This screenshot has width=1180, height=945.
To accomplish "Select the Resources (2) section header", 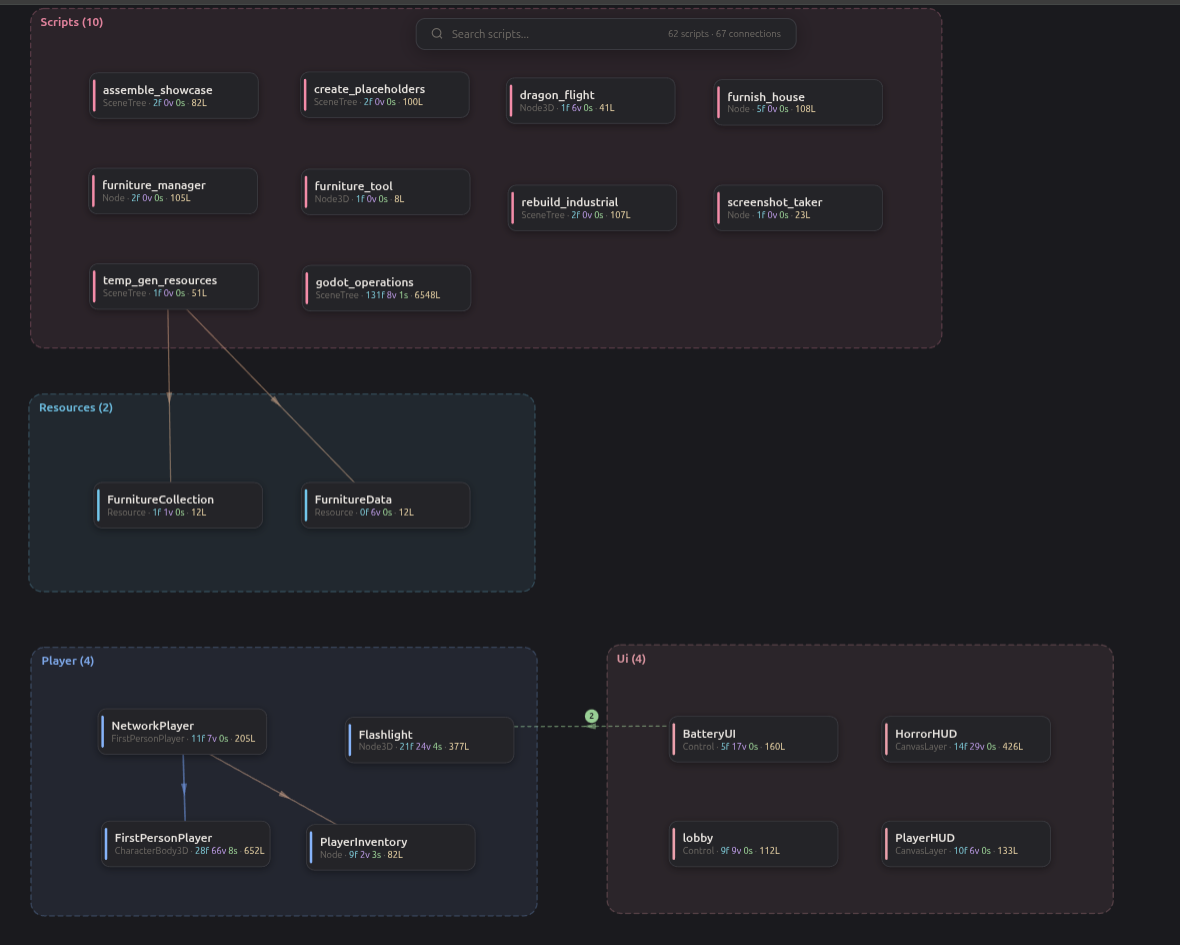I will [75, 407].
